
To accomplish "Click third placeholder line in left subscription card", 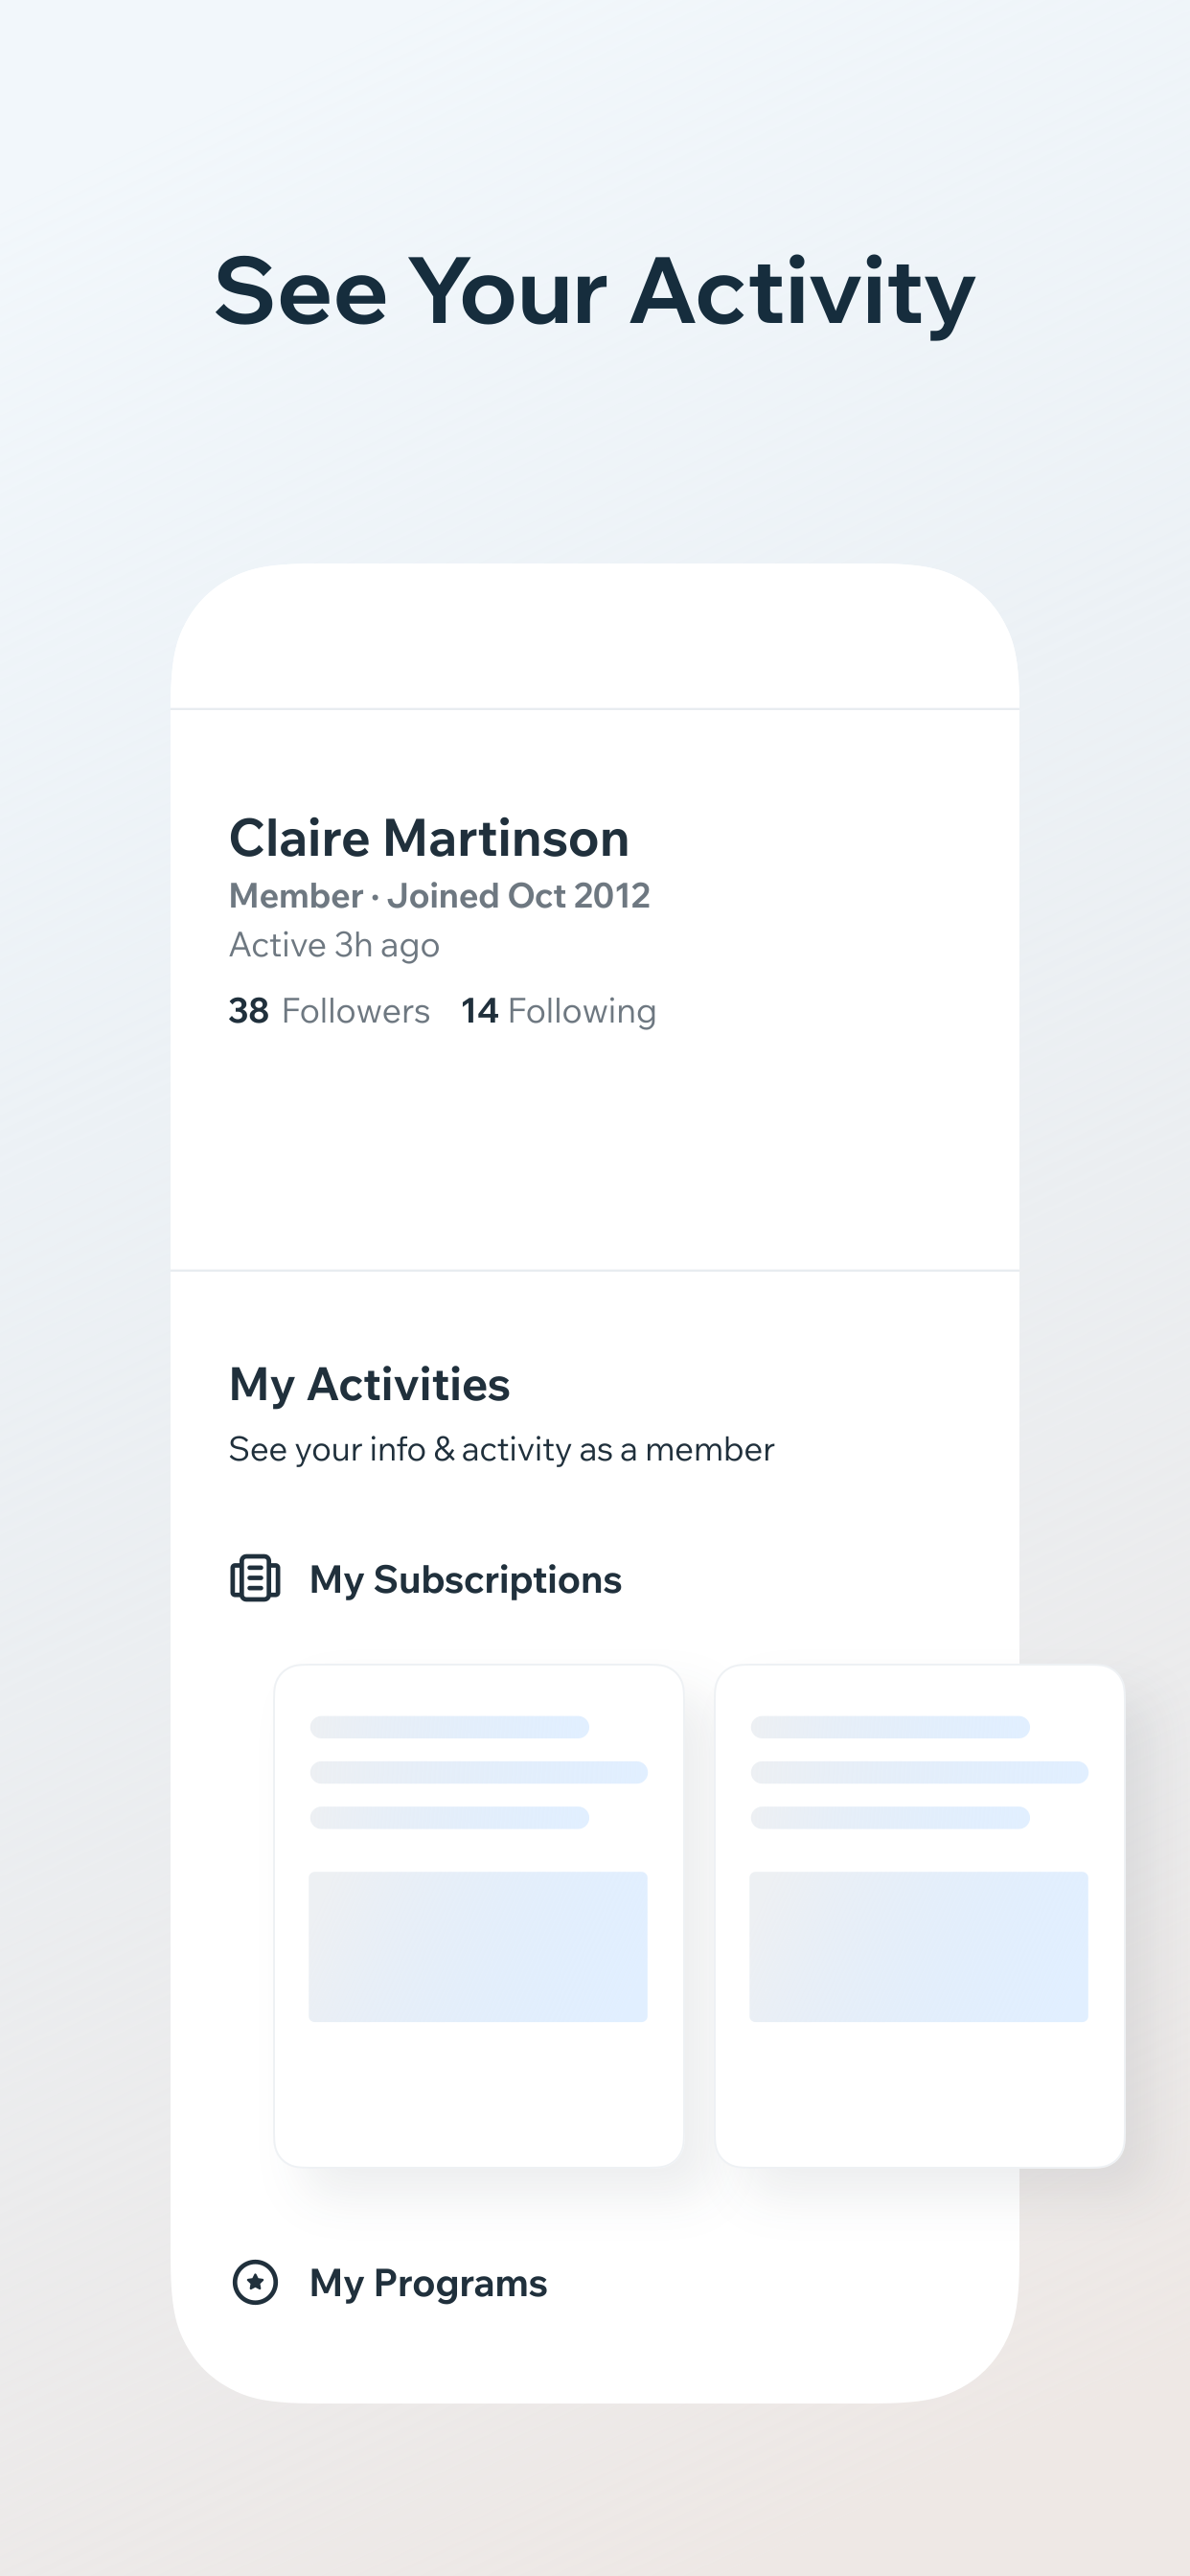I will (x=449, y=1817).
